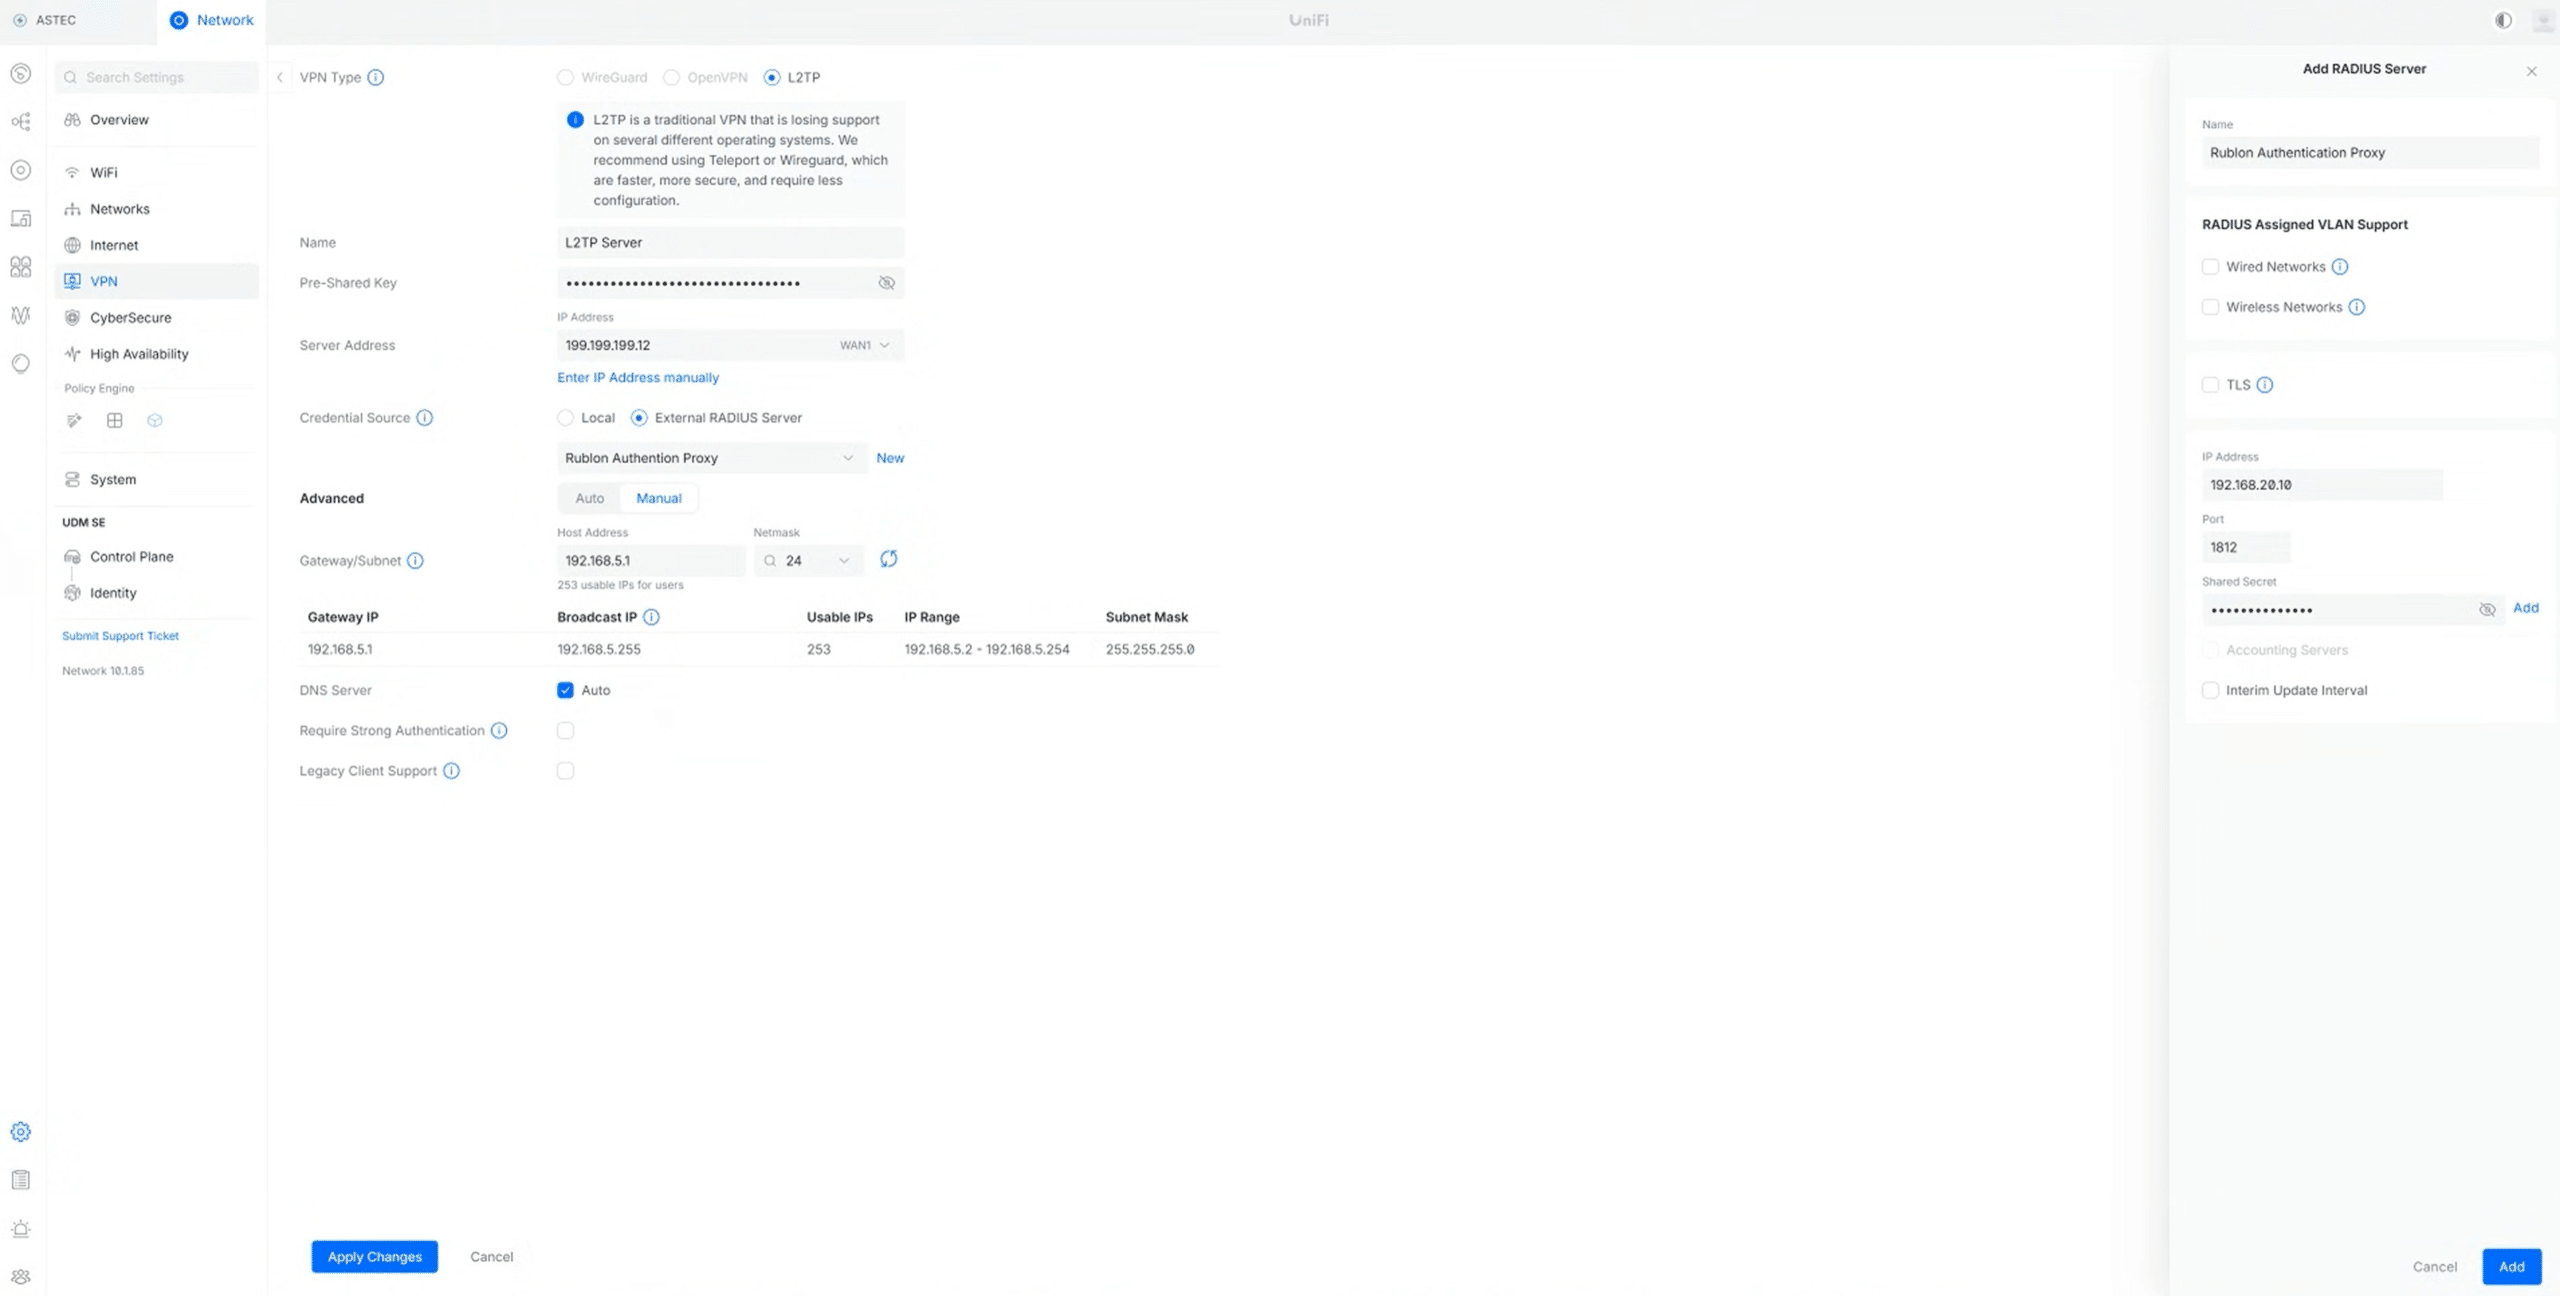Click the gear settings icon in left rail
Screen dimensions: 2560x1296
pos(20,1131)
